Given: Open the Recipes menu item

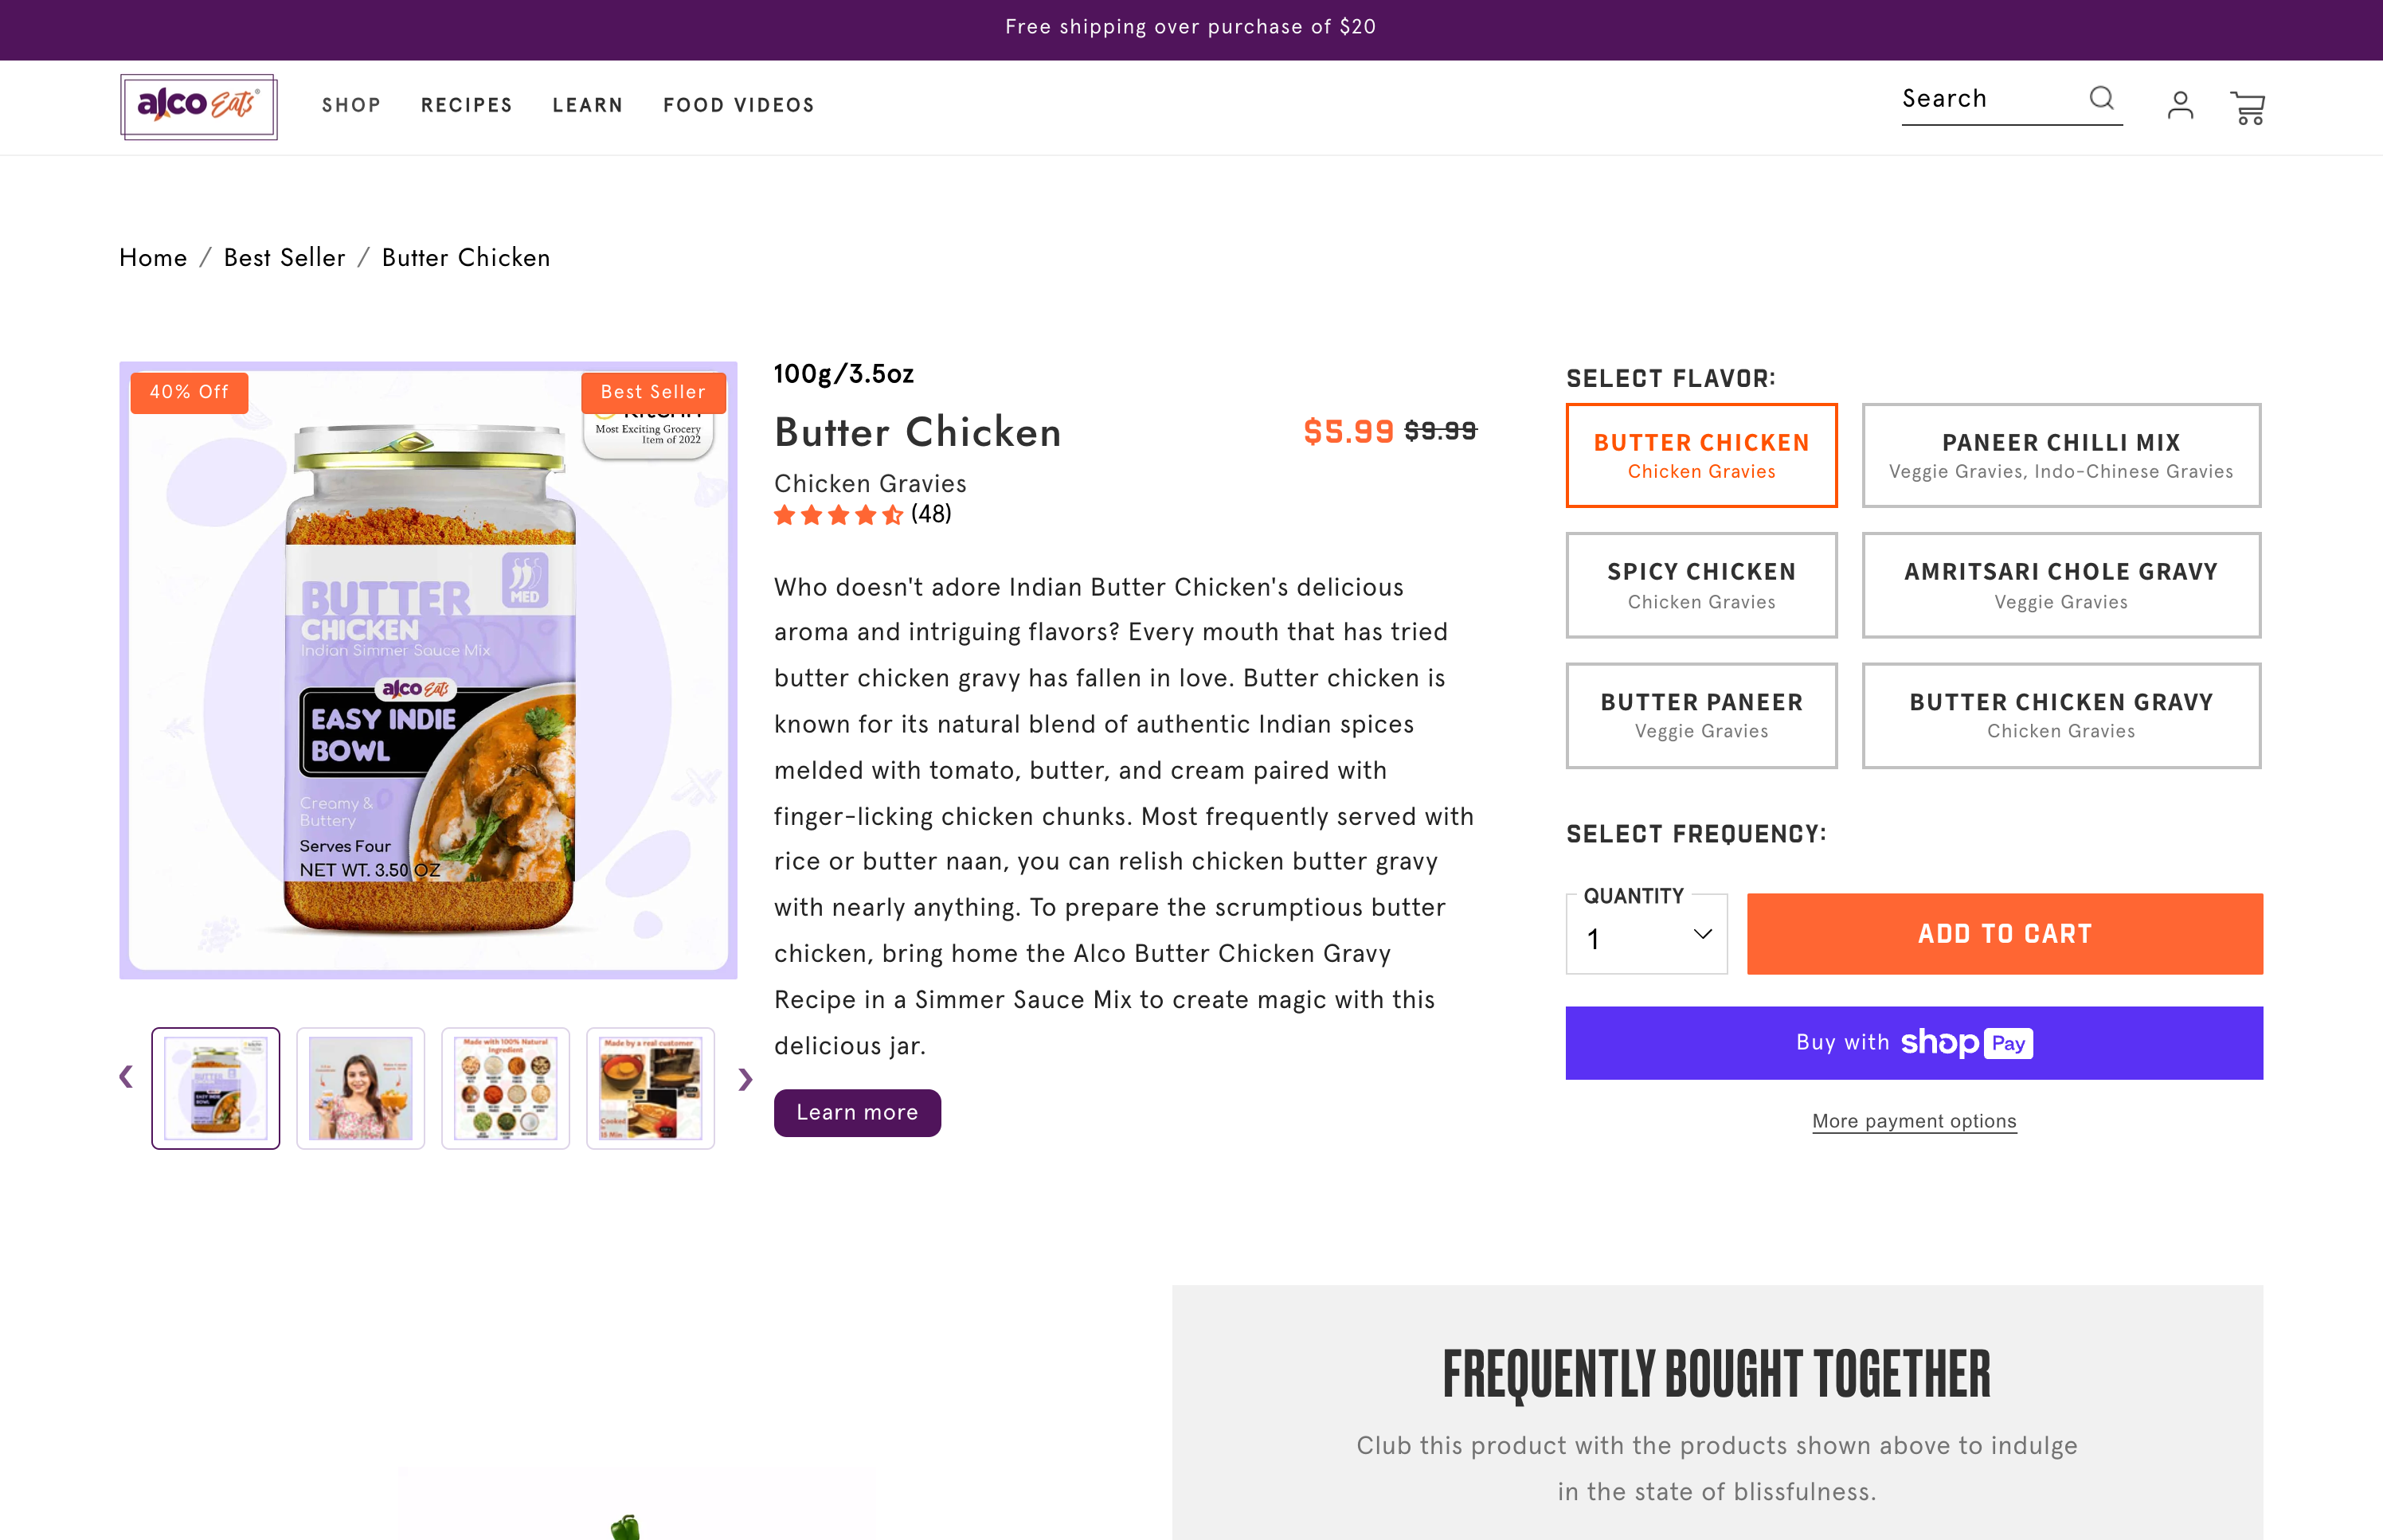Looking at the screenshot, I should (x=466, y=106).
